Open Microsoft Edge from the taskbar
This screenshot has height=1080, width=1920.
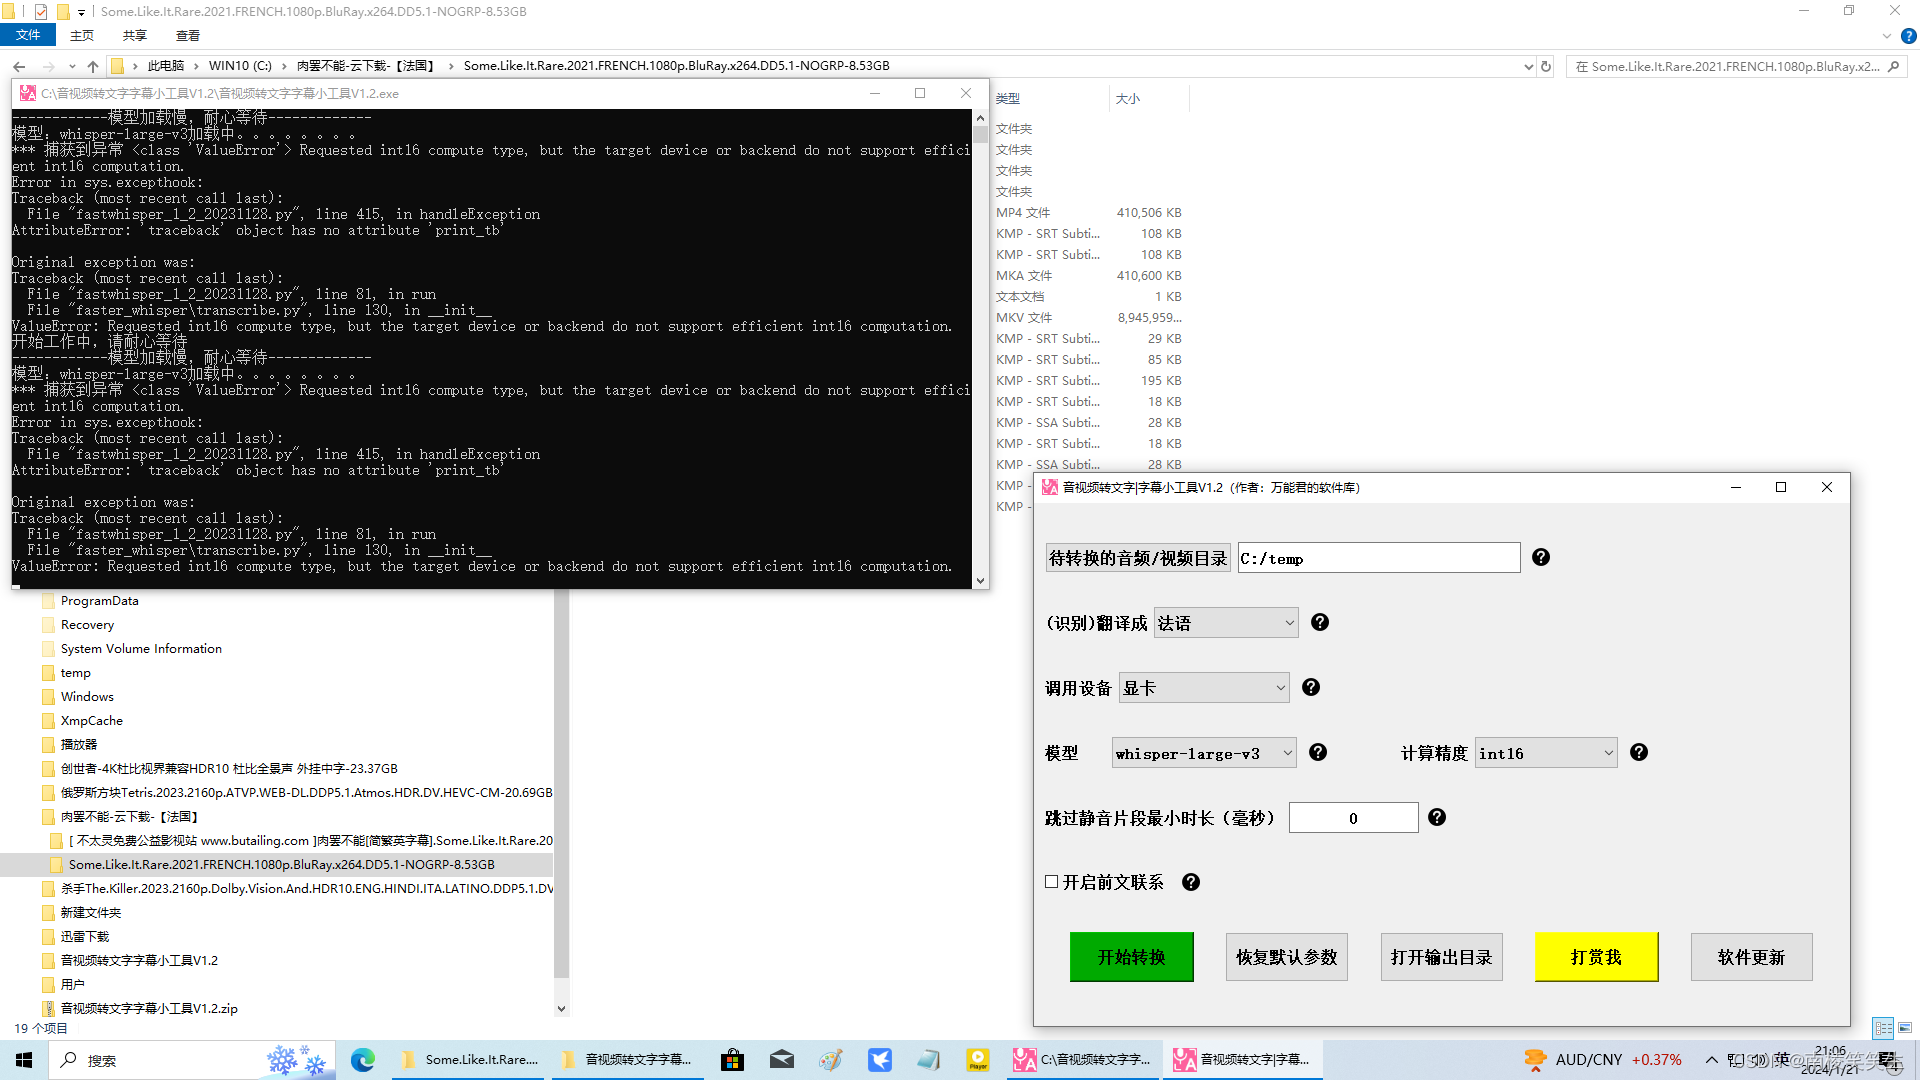pos(362,1060)
